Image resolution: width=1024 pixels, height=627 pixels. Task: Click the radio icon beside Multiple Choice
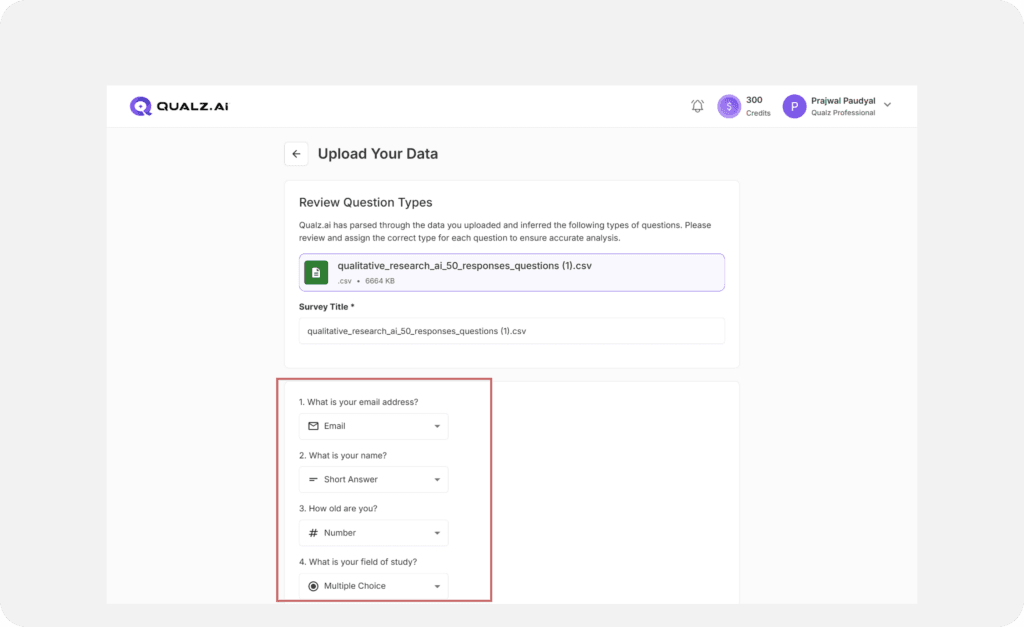coord(313,586)
